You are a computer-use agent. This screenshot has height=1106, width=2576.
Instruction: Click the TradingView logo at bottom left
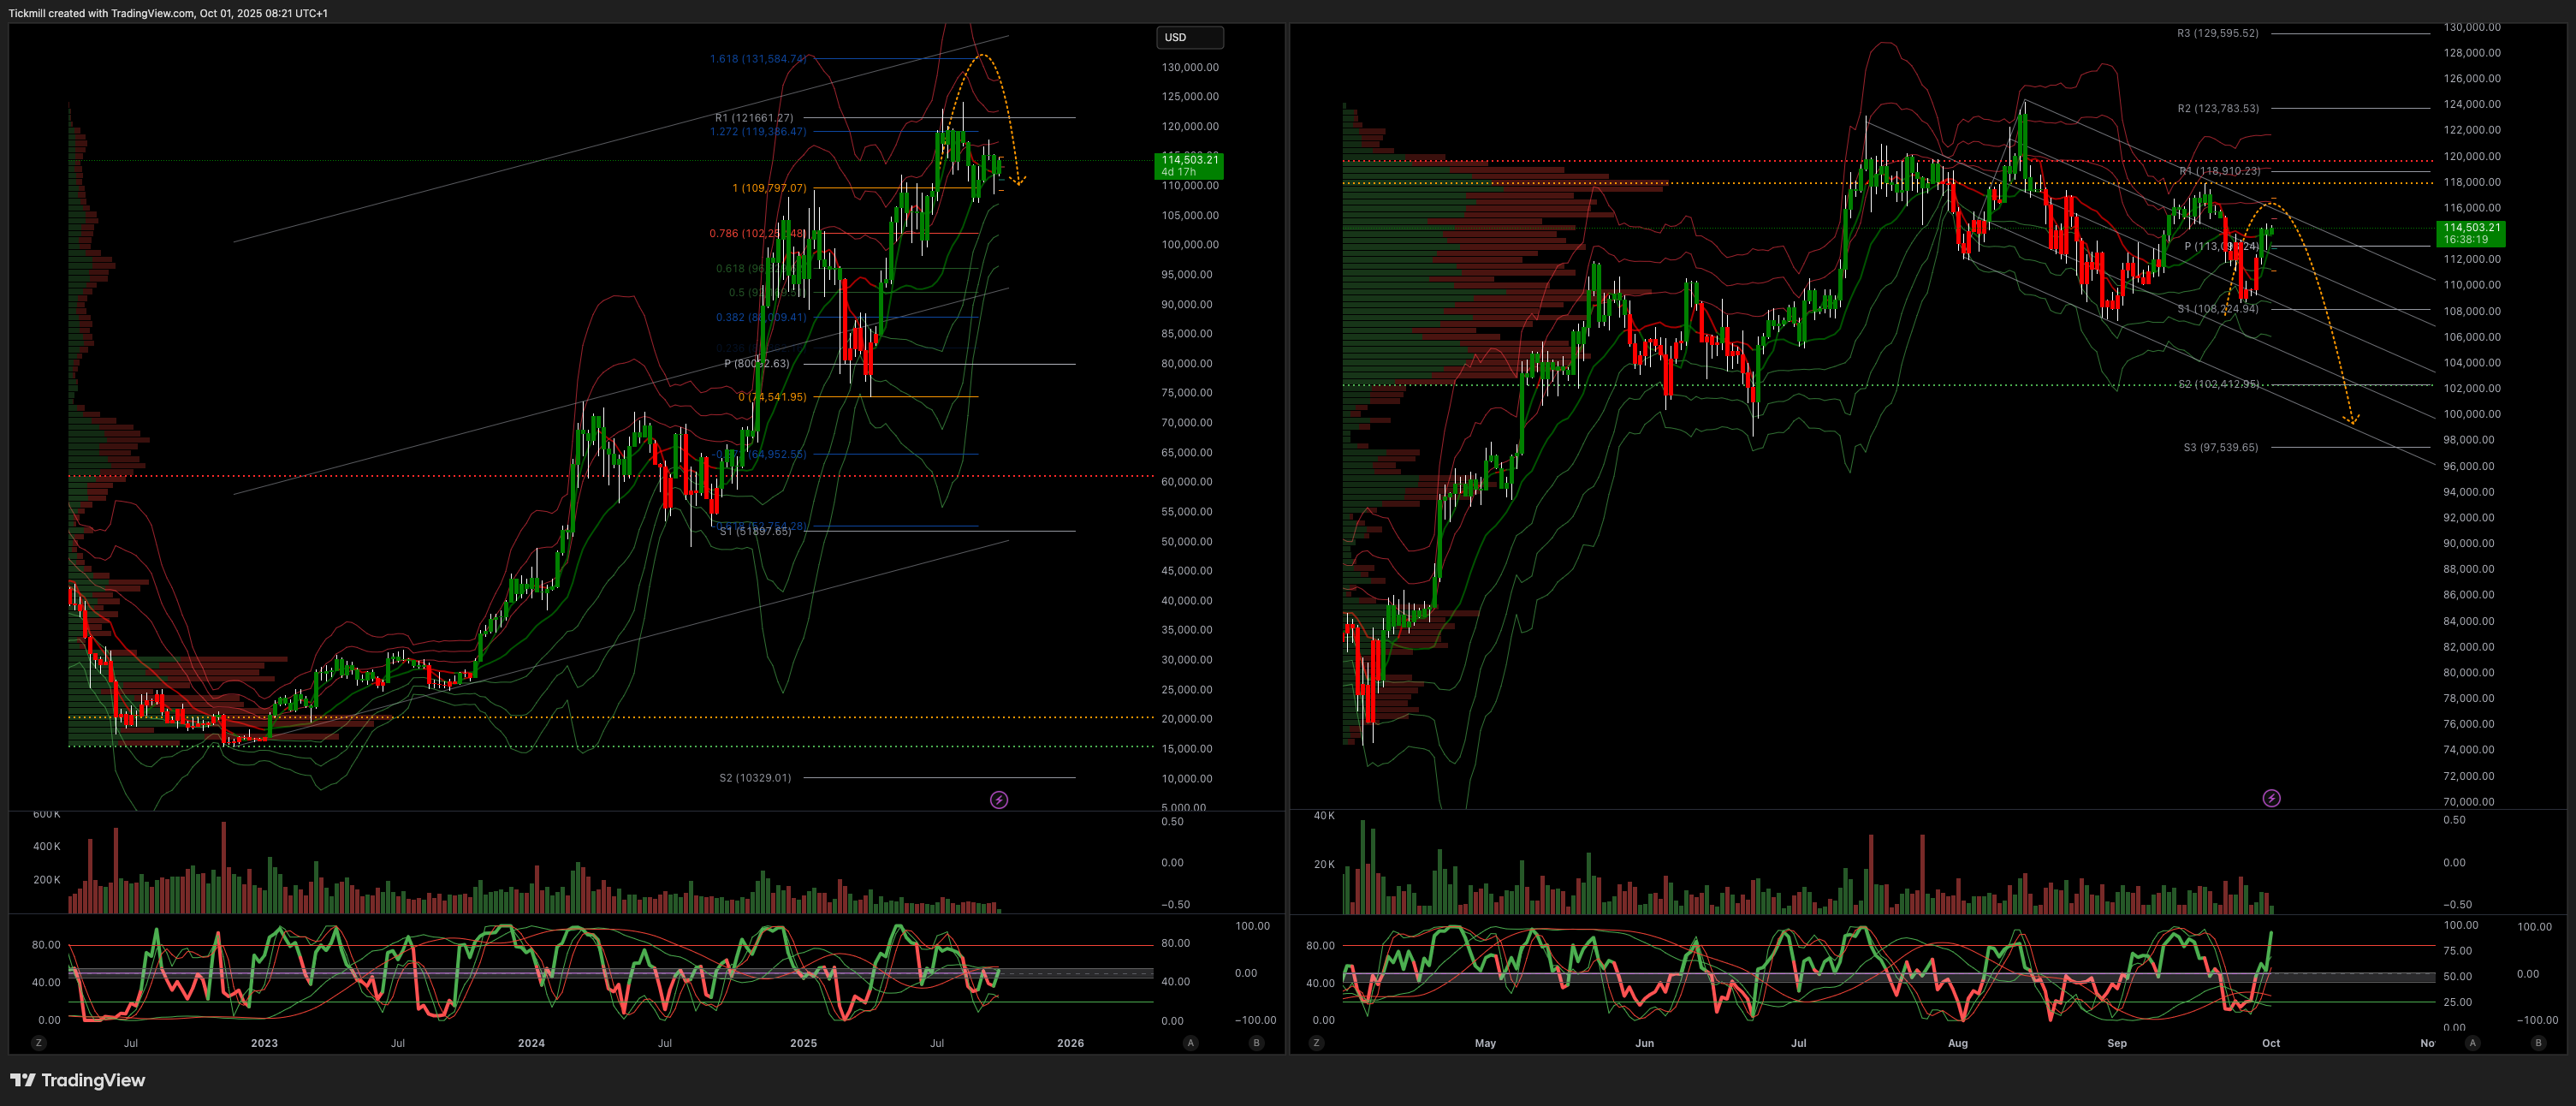pyautogui.click(x=78, y=1080)
